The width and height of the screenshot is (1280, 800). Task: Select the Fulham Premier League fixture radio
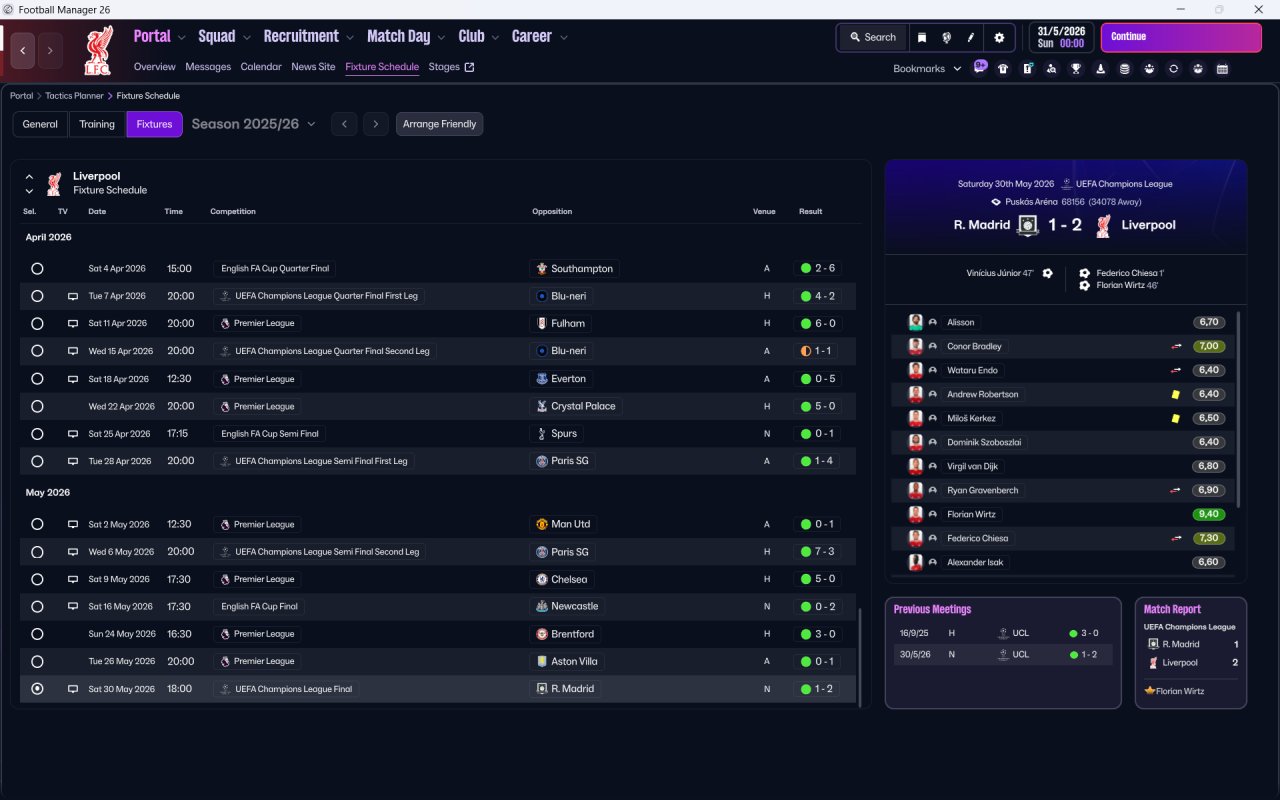coord(37,324)
